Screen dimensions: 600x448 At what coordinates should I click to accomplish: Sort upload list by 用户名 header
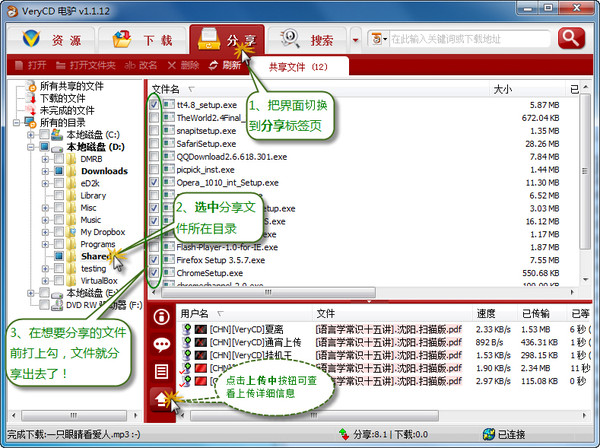(x=194, y=314)
